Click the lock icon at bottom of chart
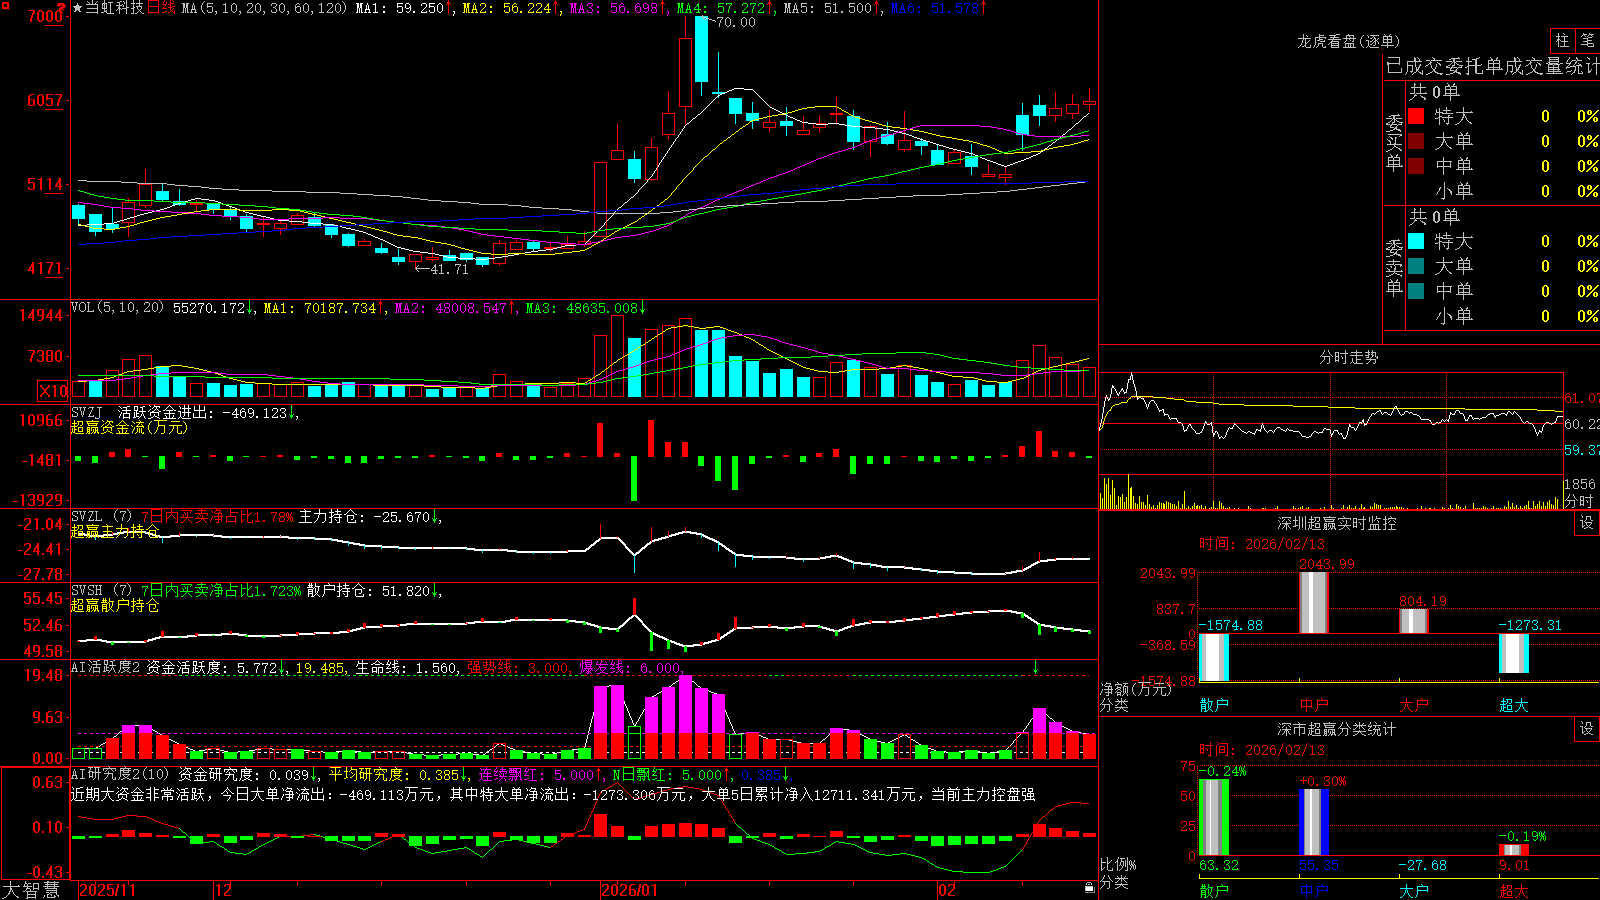The width and height of the screenshot is (1600, 900). click(1089, 888)
